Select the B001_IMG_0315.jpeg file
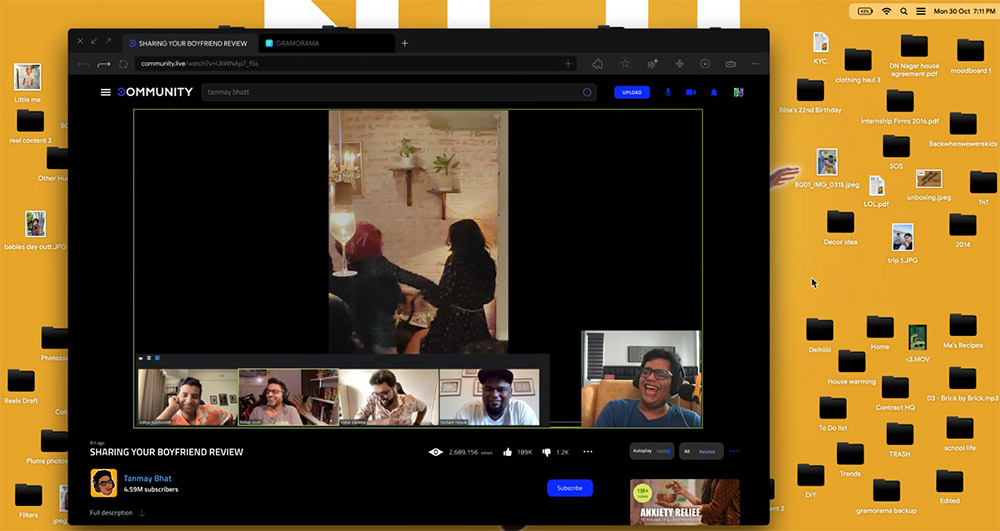Image resolution: width=1000 pixels, height=531 pixels. click(x=827, y=168)
